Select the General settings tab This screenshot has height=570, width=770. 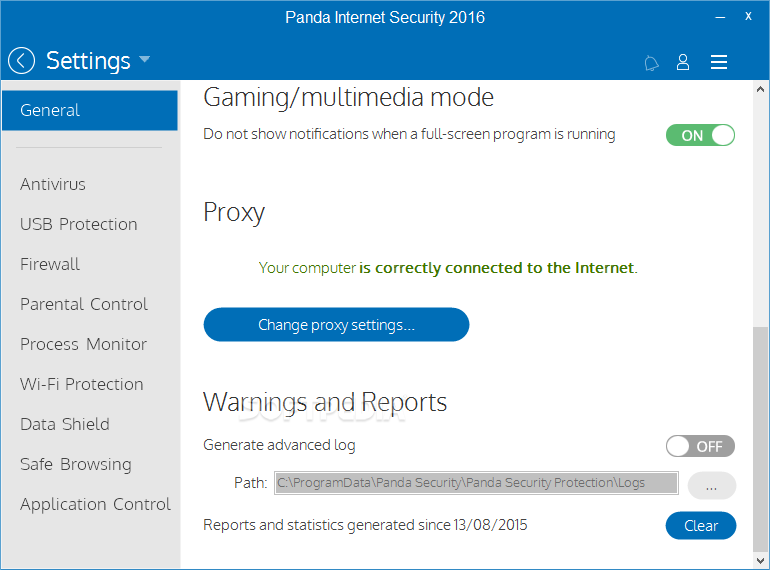click(90, 110)
